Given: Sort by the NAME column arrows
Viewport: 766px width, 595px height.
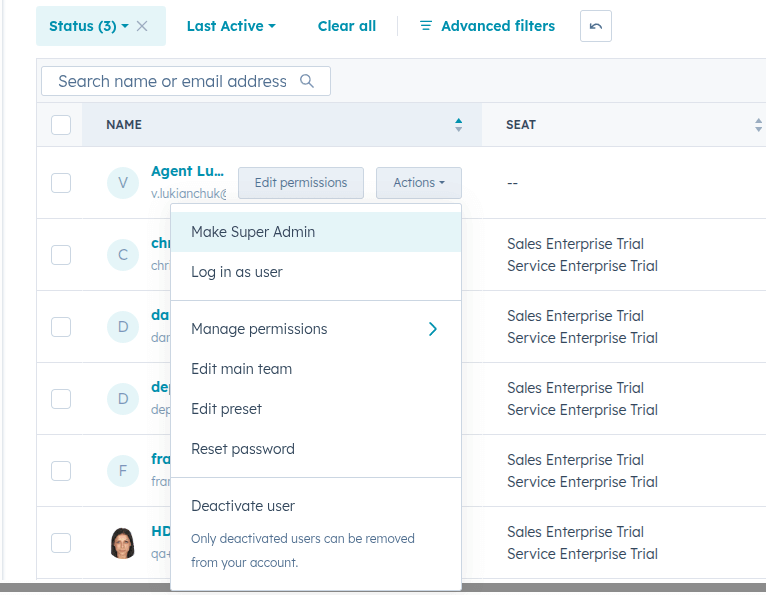Looking at the screenshot, I should [x=458, y=125].
